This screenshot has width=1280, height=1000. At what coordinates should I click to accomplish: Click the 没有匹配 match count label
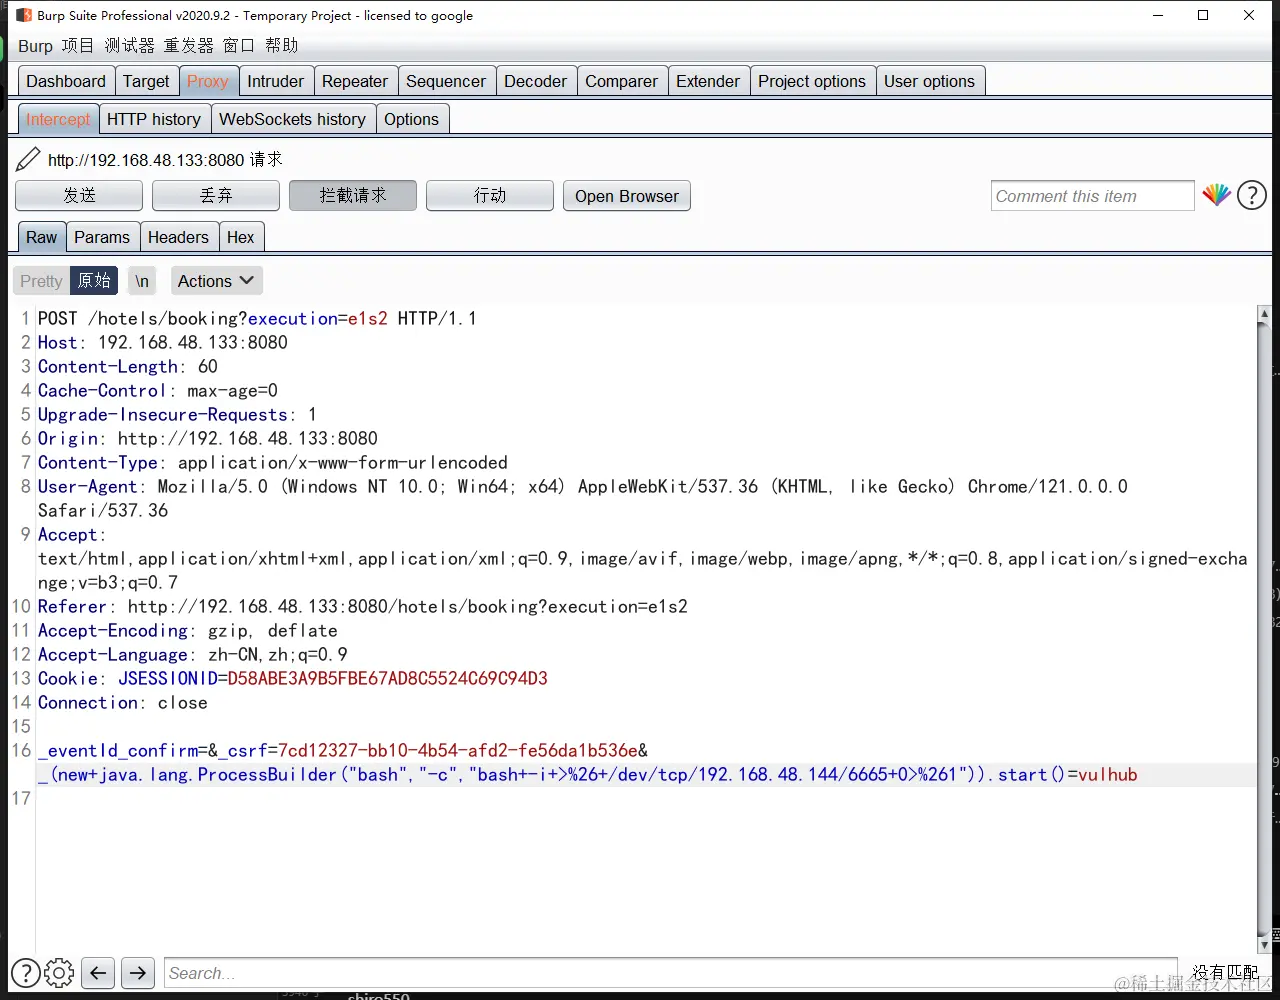[1224, 972]
